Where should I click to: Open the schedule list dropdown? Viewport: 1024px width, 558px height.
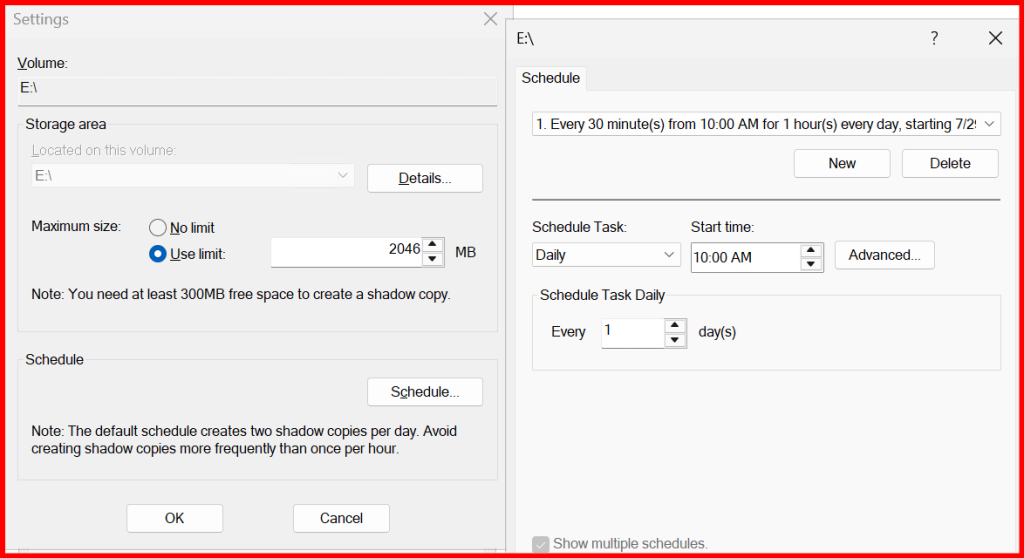pyautogui.click(x=989, y=124)
